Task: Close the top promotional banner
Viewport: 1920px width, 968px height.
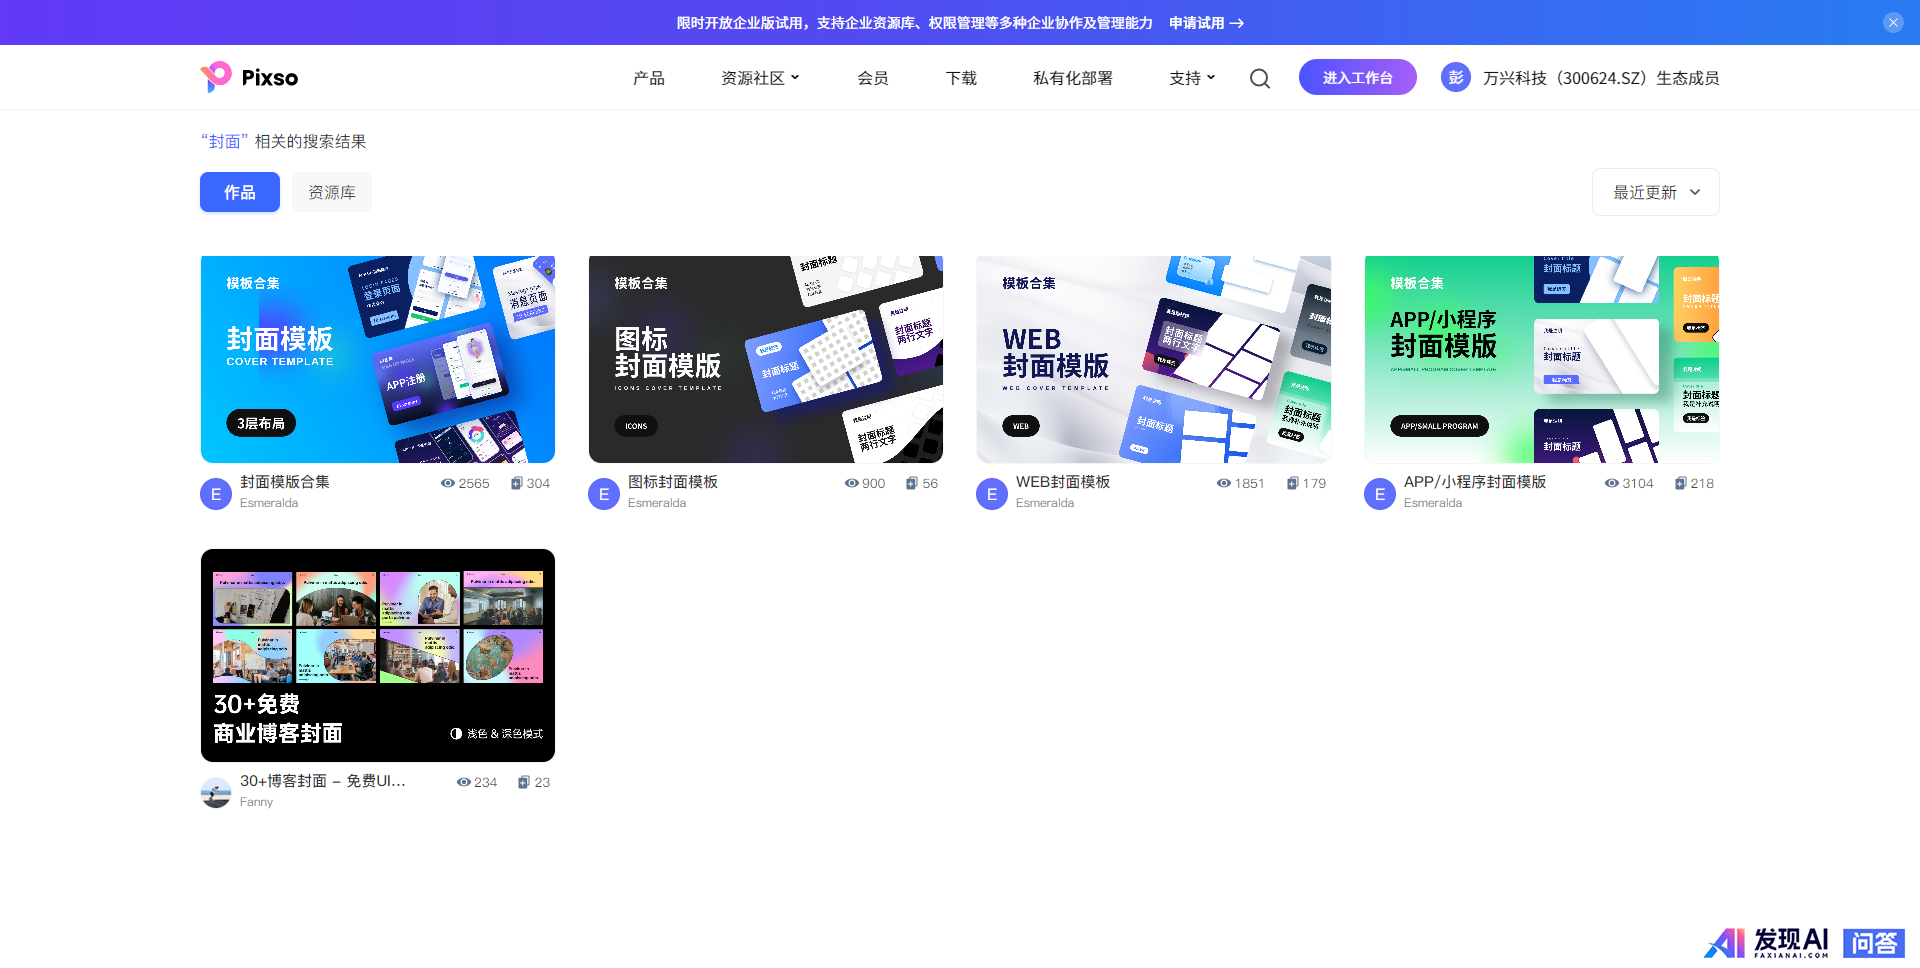Action: [1893, 23]
